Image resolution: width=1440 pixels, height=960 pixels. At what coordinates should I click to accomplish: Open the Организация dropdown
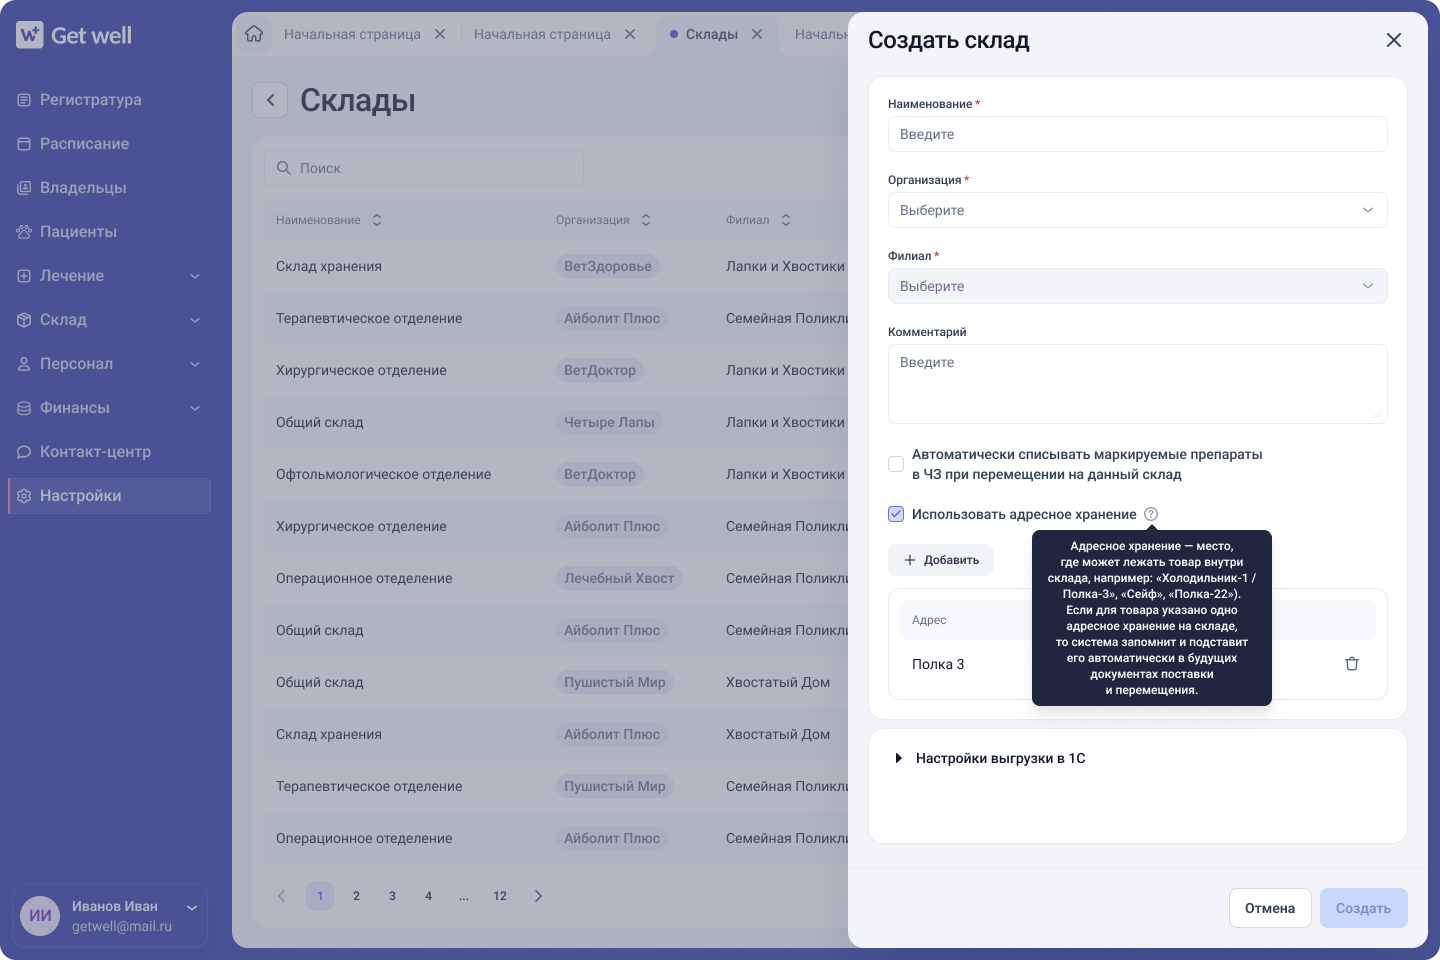(x=1138, y=210)
